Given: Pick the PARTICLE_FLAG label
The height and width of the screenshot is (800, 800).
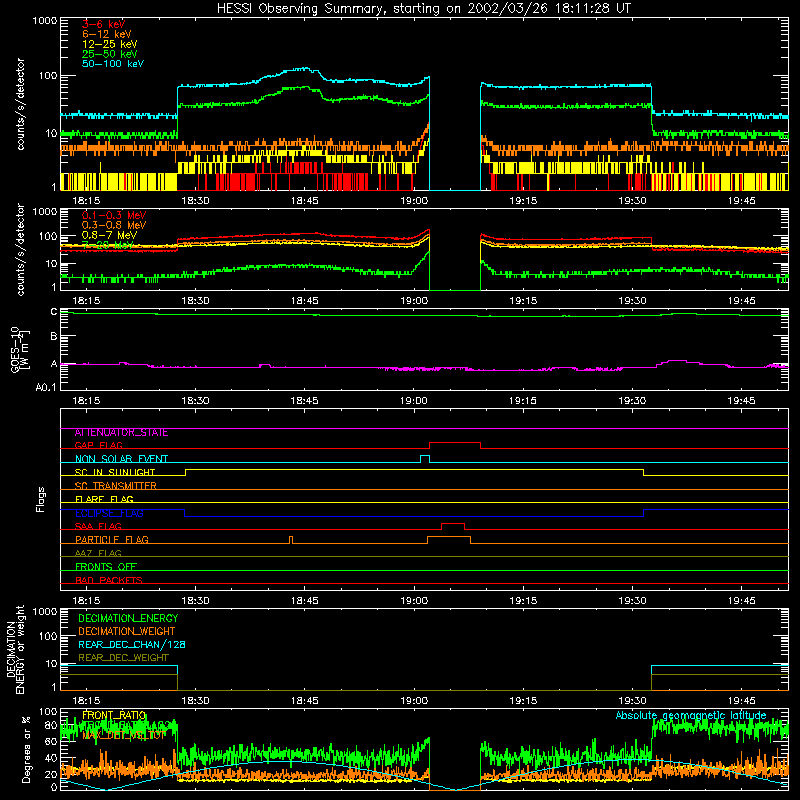Looking at the screenshot, I should point(112,540).
